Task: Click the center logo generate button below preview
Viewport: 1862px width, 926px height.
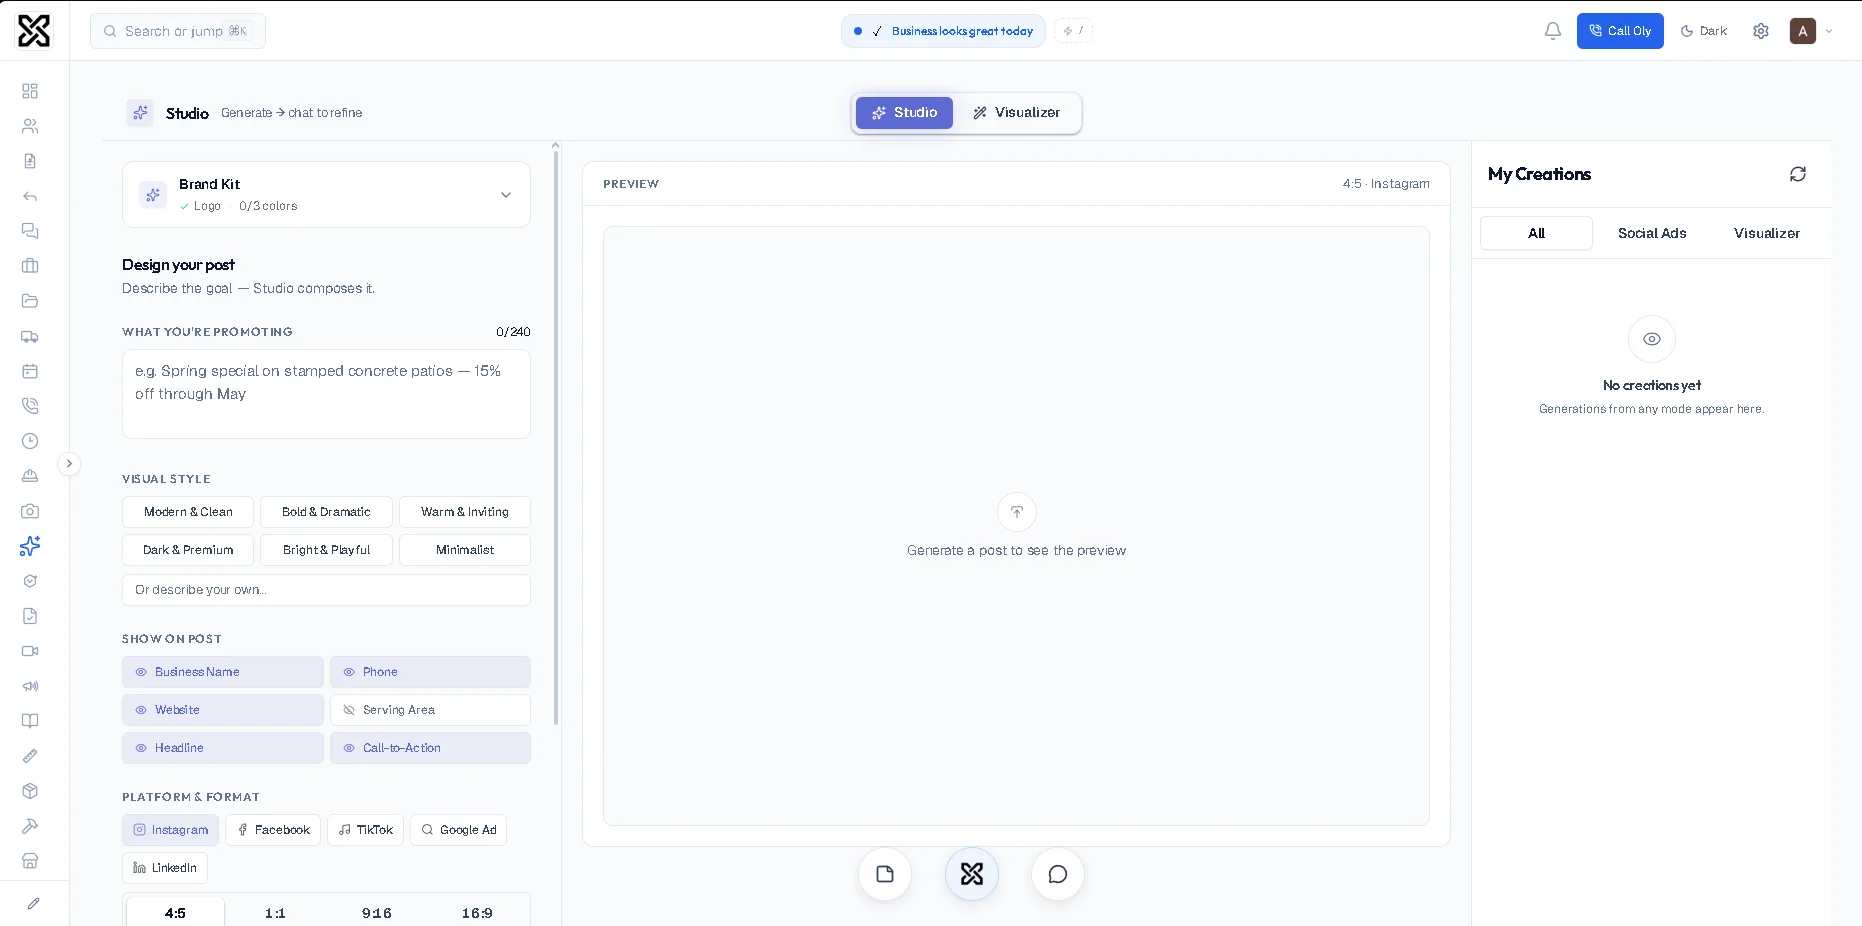Action: [x=972, y=874]
